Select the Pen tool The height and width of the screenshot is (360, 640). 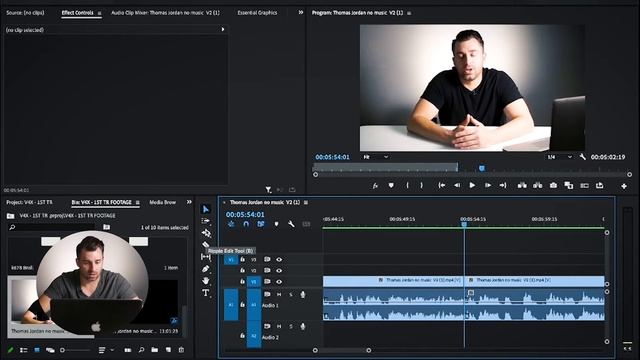coord(205,269)
